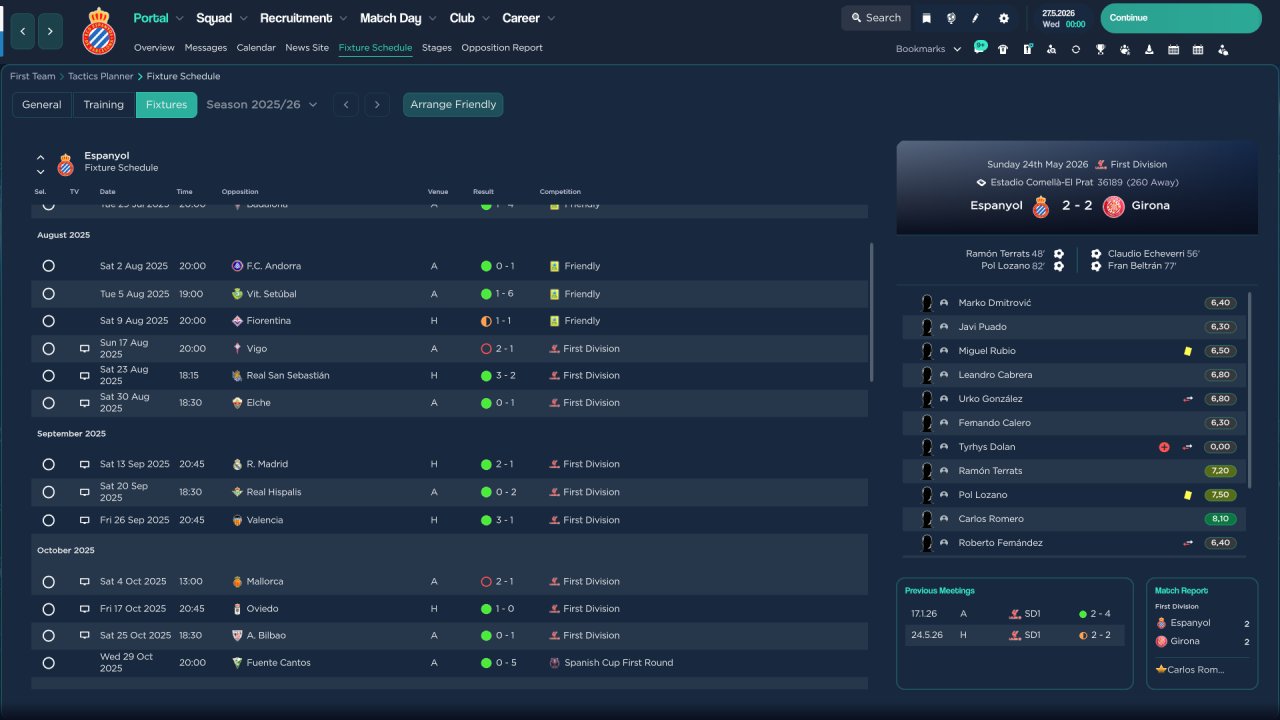Select the Elche fixture radio button
Viewport: 1280px width, 720px height.
point(48,403)
